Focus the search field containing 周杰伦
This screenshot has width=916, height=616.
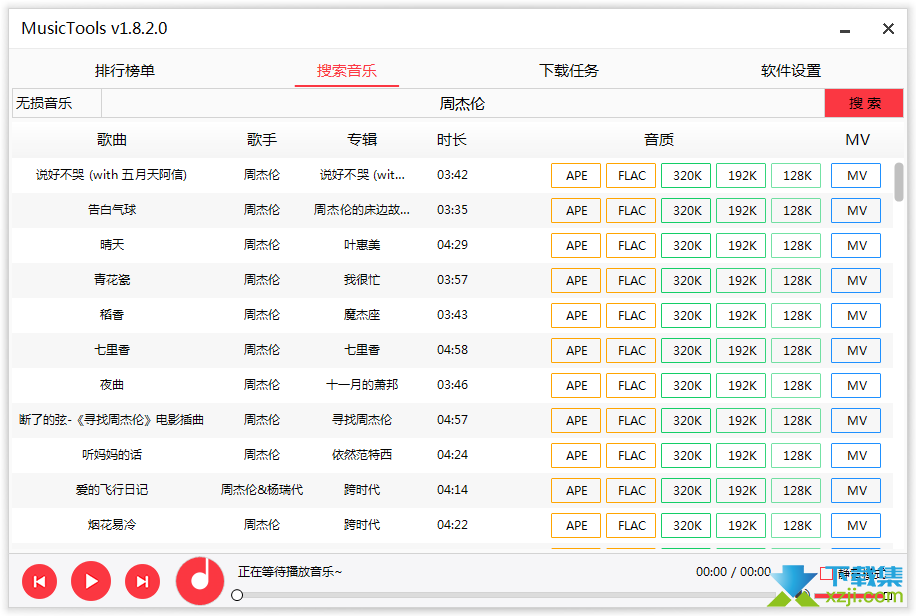pyautogui.click(x=463, y=103)
